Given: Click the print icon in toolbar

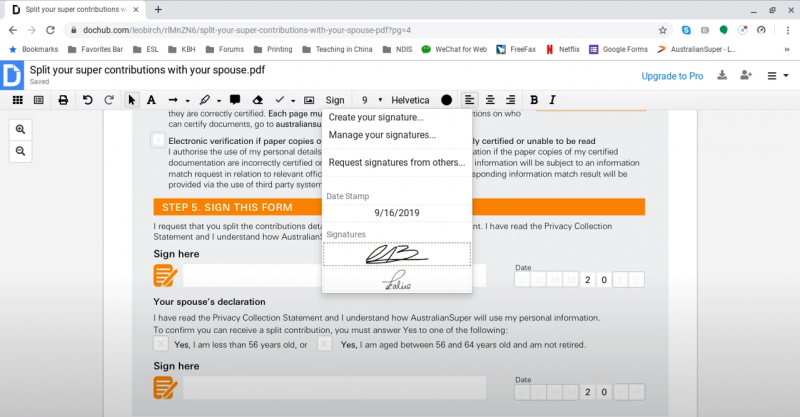Looking at the screenshot, I should pos(63,100).
